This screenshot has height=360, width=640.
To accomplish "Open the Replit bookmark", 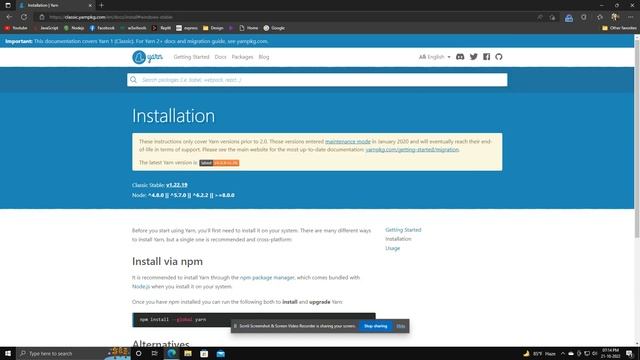I will pos(161,28).
